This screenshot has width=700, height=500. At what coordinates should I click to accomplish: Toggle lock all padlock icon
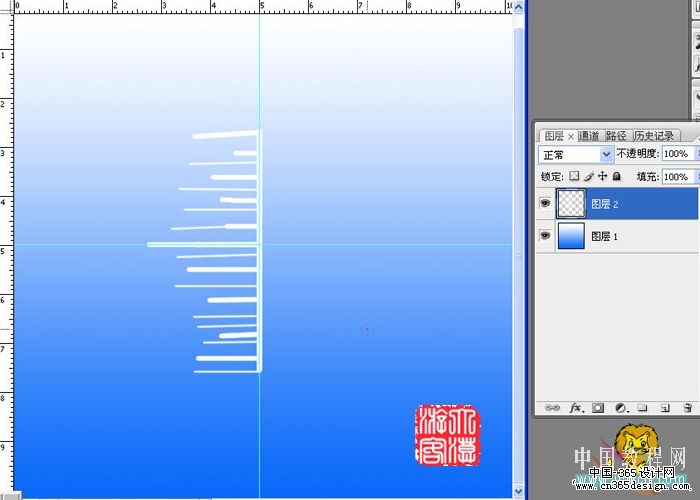[x=617, y=176]
